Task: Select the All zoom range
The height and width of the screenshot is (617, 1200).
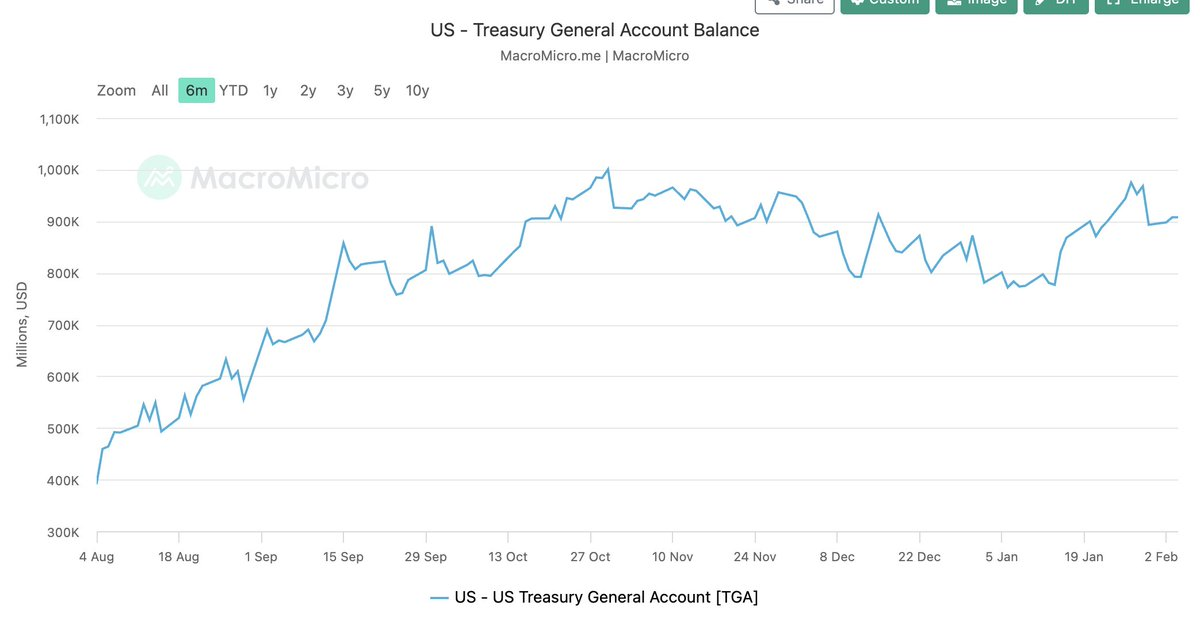Action: tap(160, 91)
